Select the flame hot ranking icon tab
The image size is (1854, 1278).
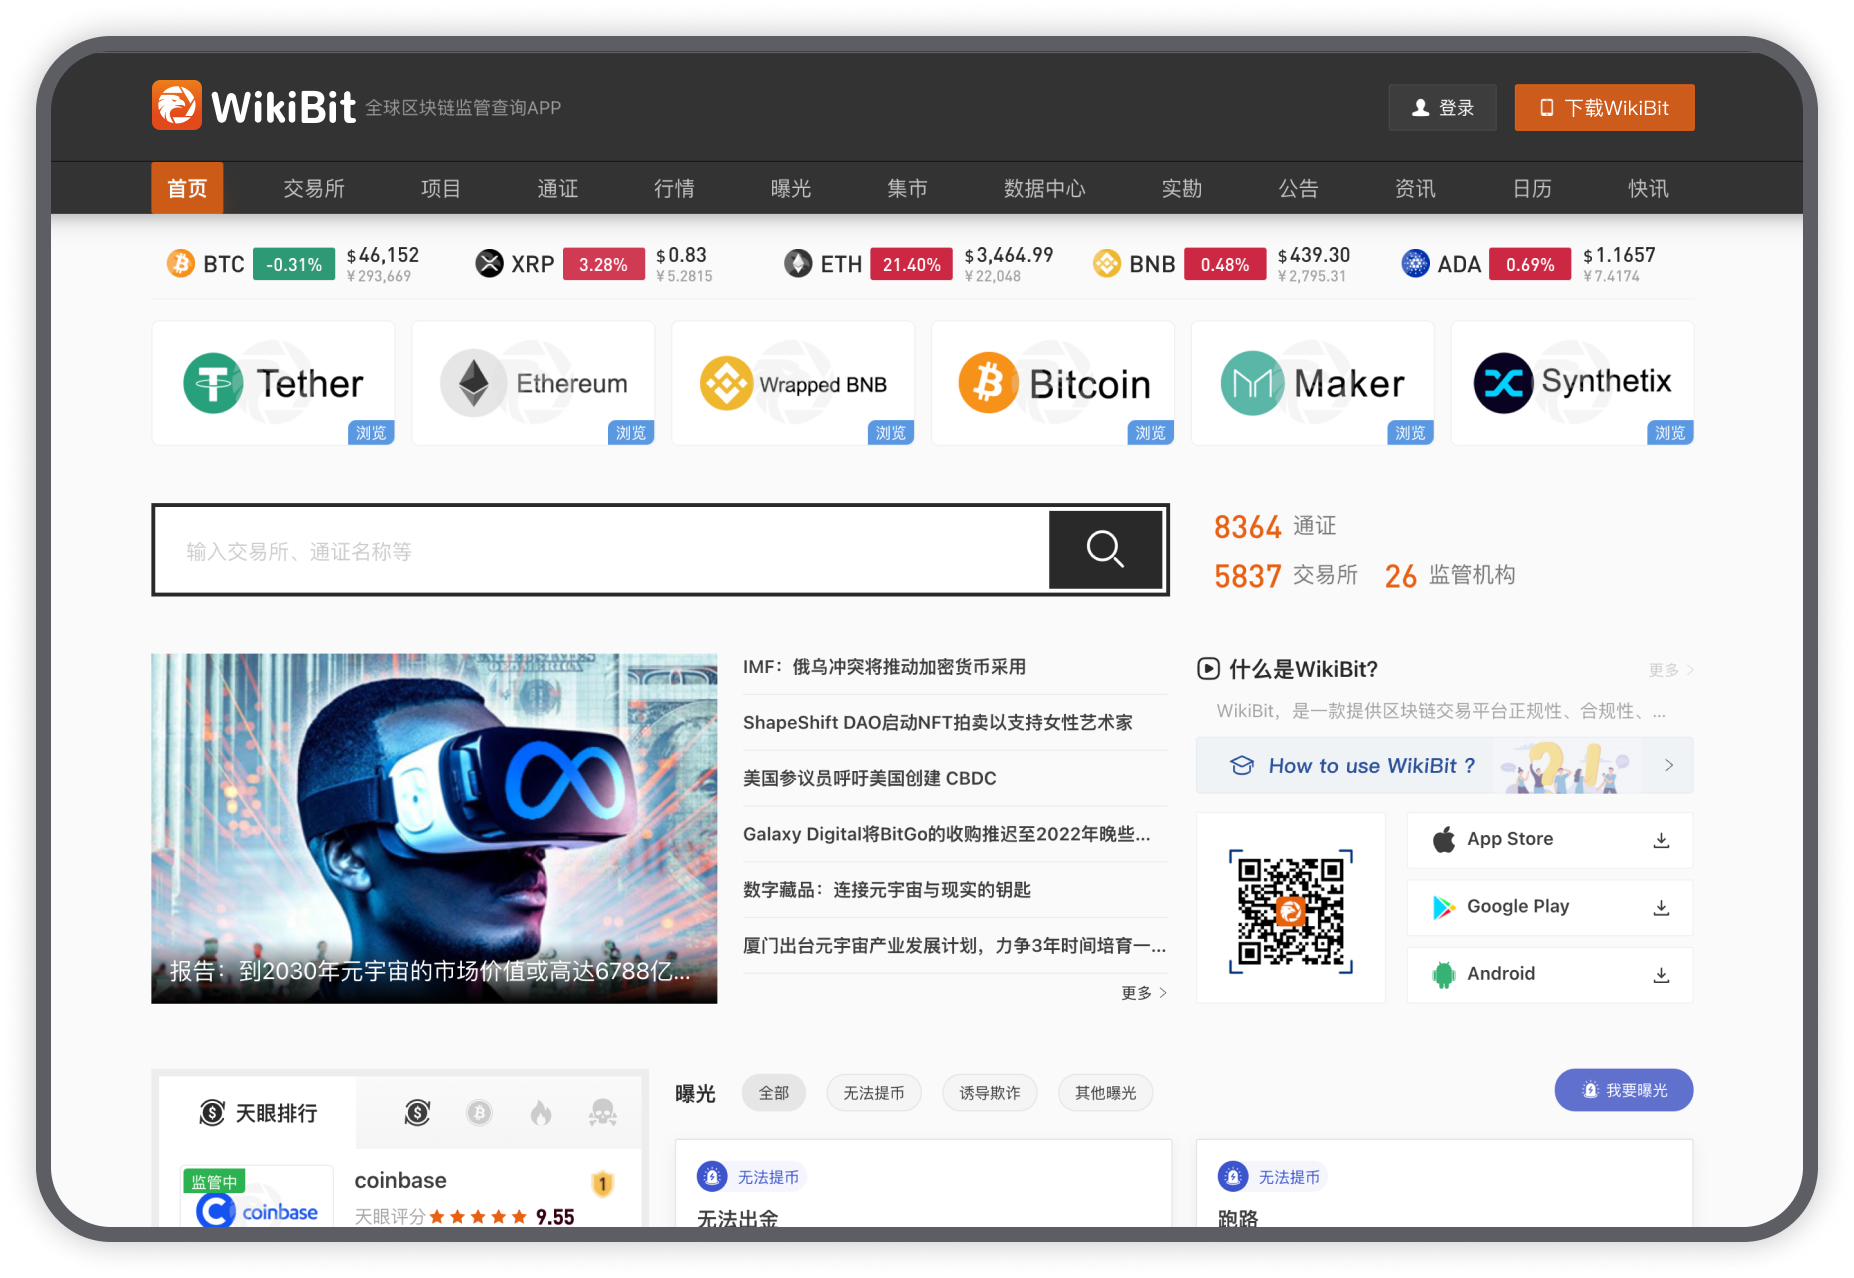[541, 1112]
